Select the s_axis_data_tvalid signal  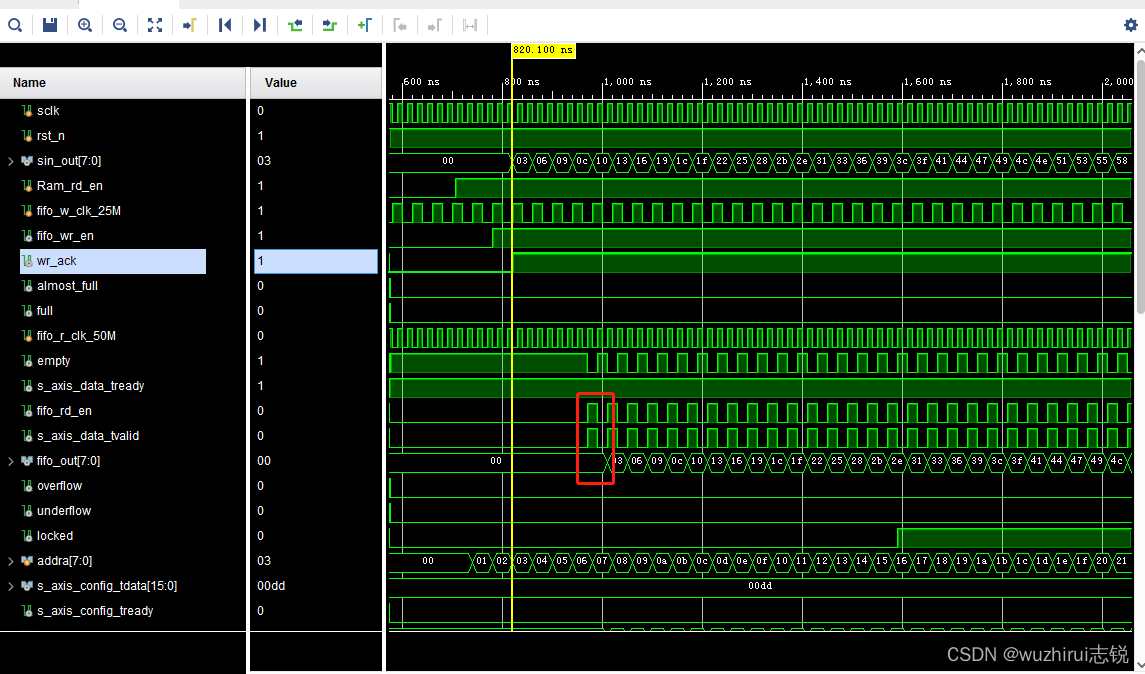pyautogui.click(x=88, y=436)
